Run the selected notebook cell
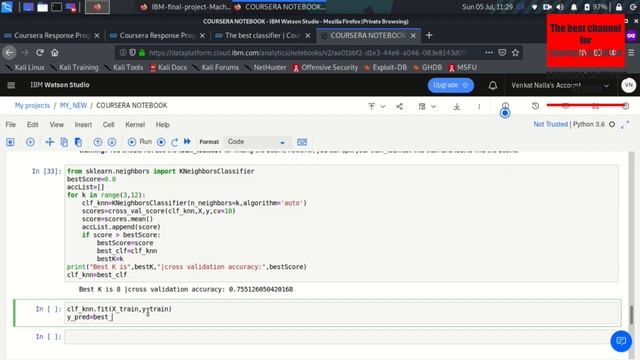 [140, 142]
